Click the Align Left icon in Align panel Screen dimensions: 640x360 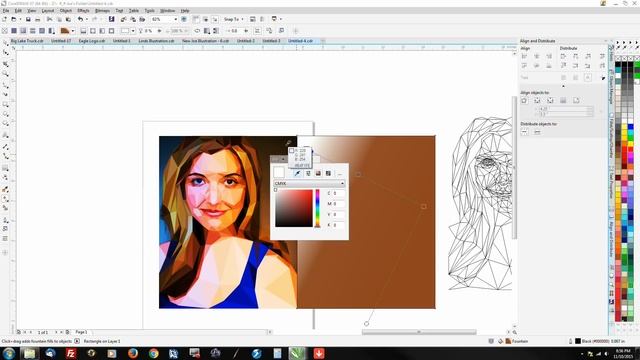point(524,56)
